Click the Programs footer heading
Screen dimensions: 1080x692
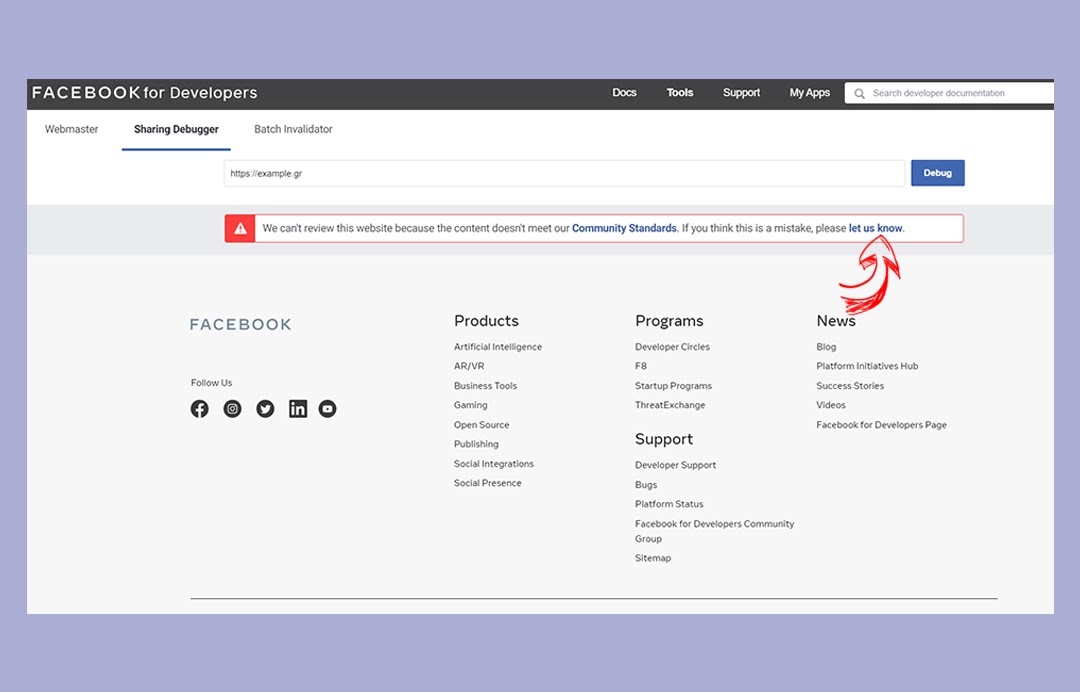tap(669, 321)
